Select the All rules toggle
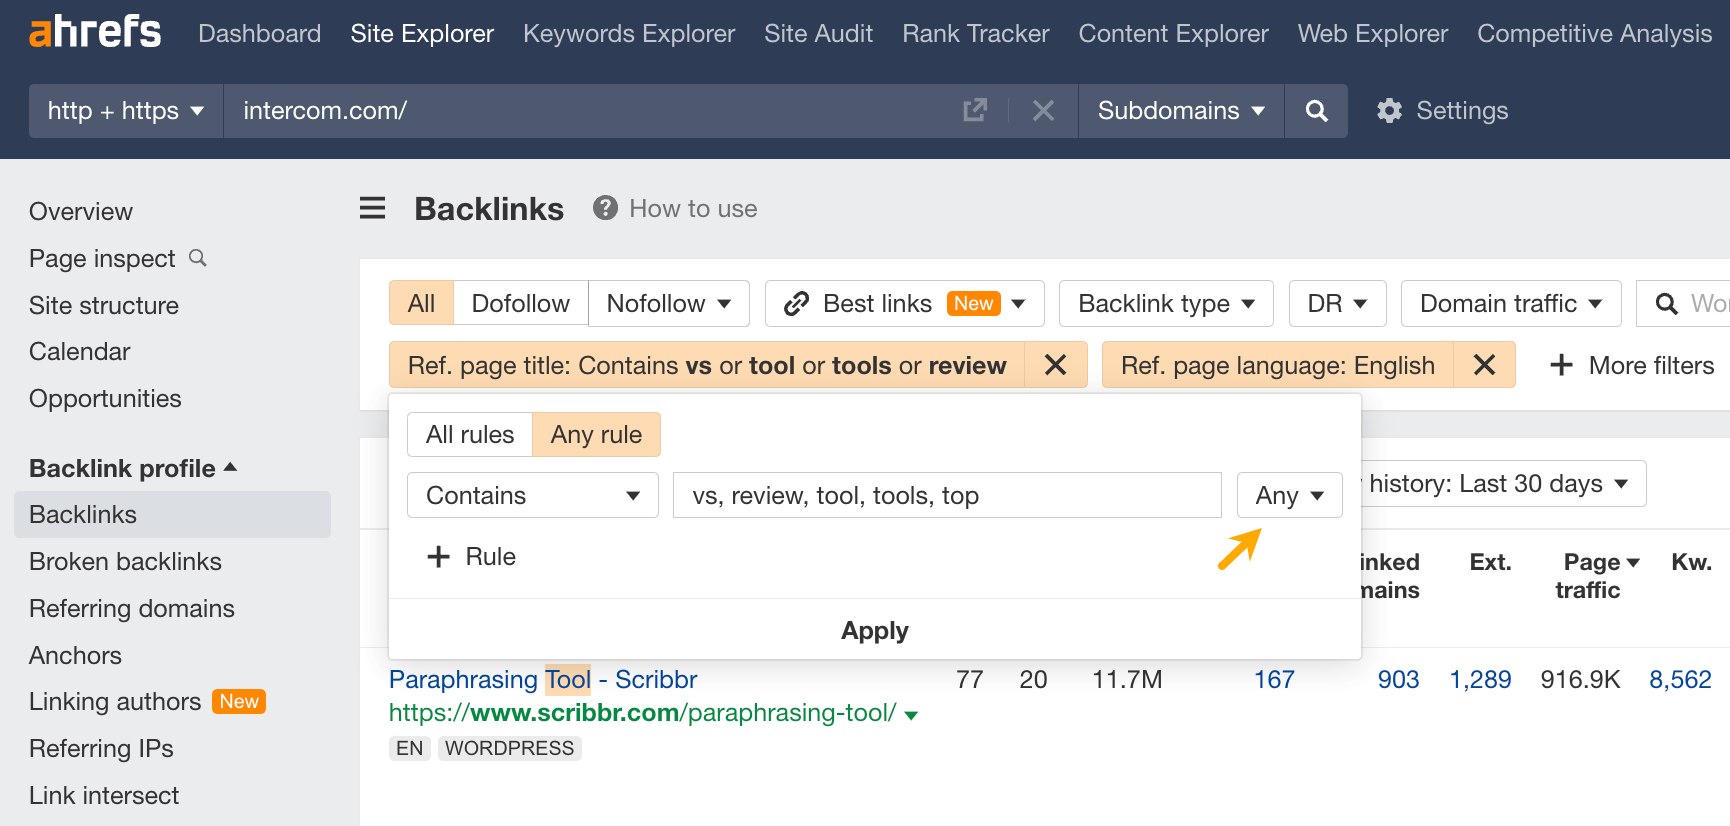 coord(470,434)
